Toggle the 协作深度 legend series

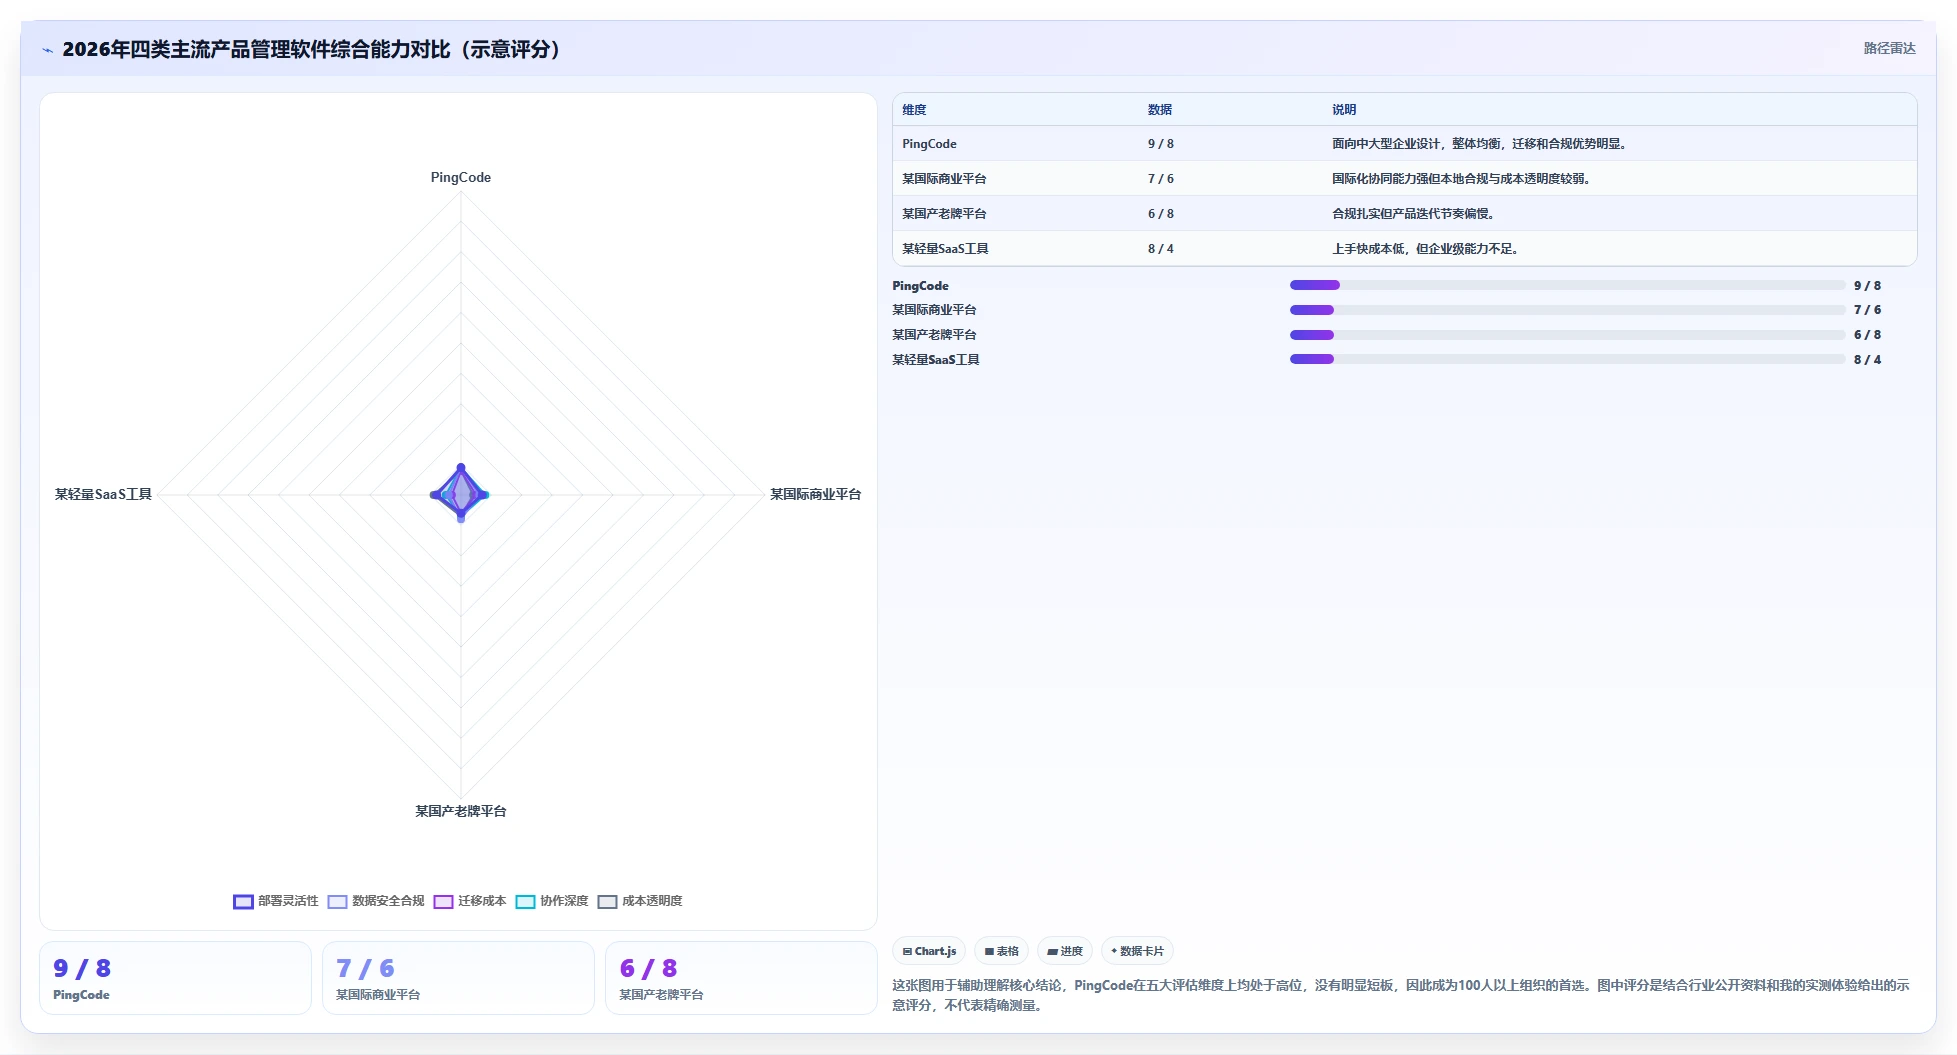point(552,901)
